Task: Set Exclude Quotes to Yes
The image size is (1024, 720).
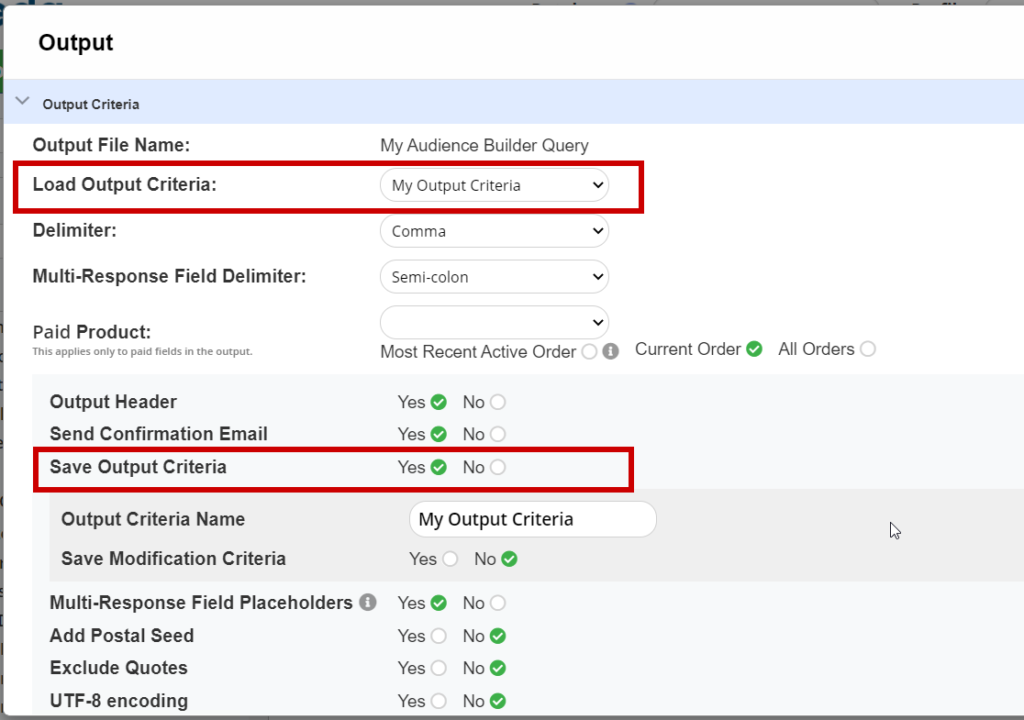Action: click(x=438, y=668)
